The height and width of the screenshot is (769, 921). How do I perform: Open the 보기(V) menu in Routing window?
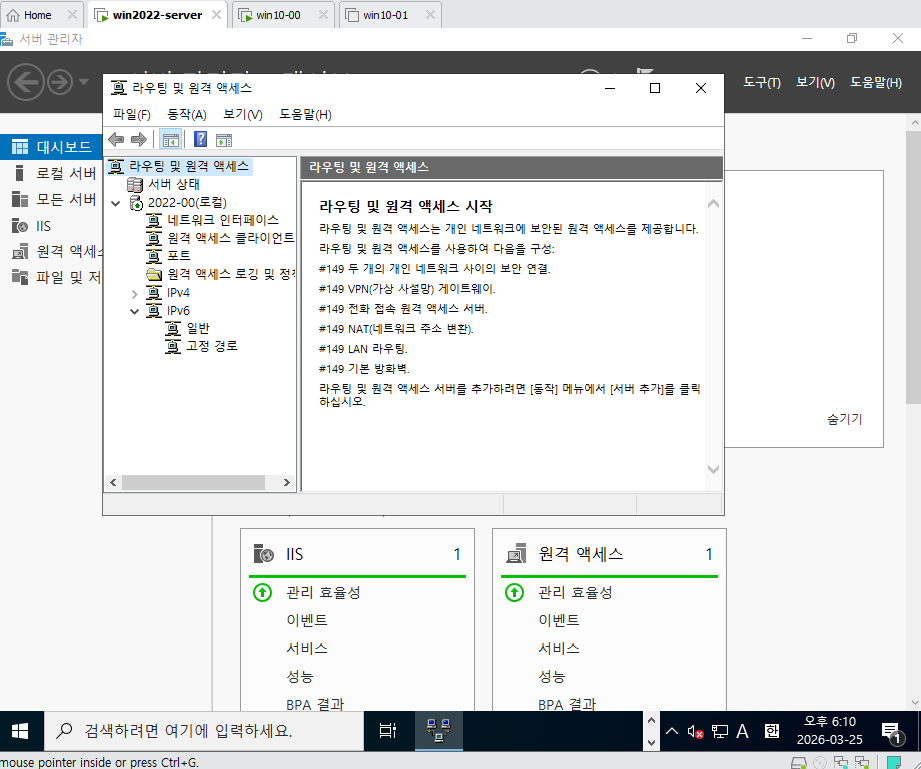coord(243,115)
